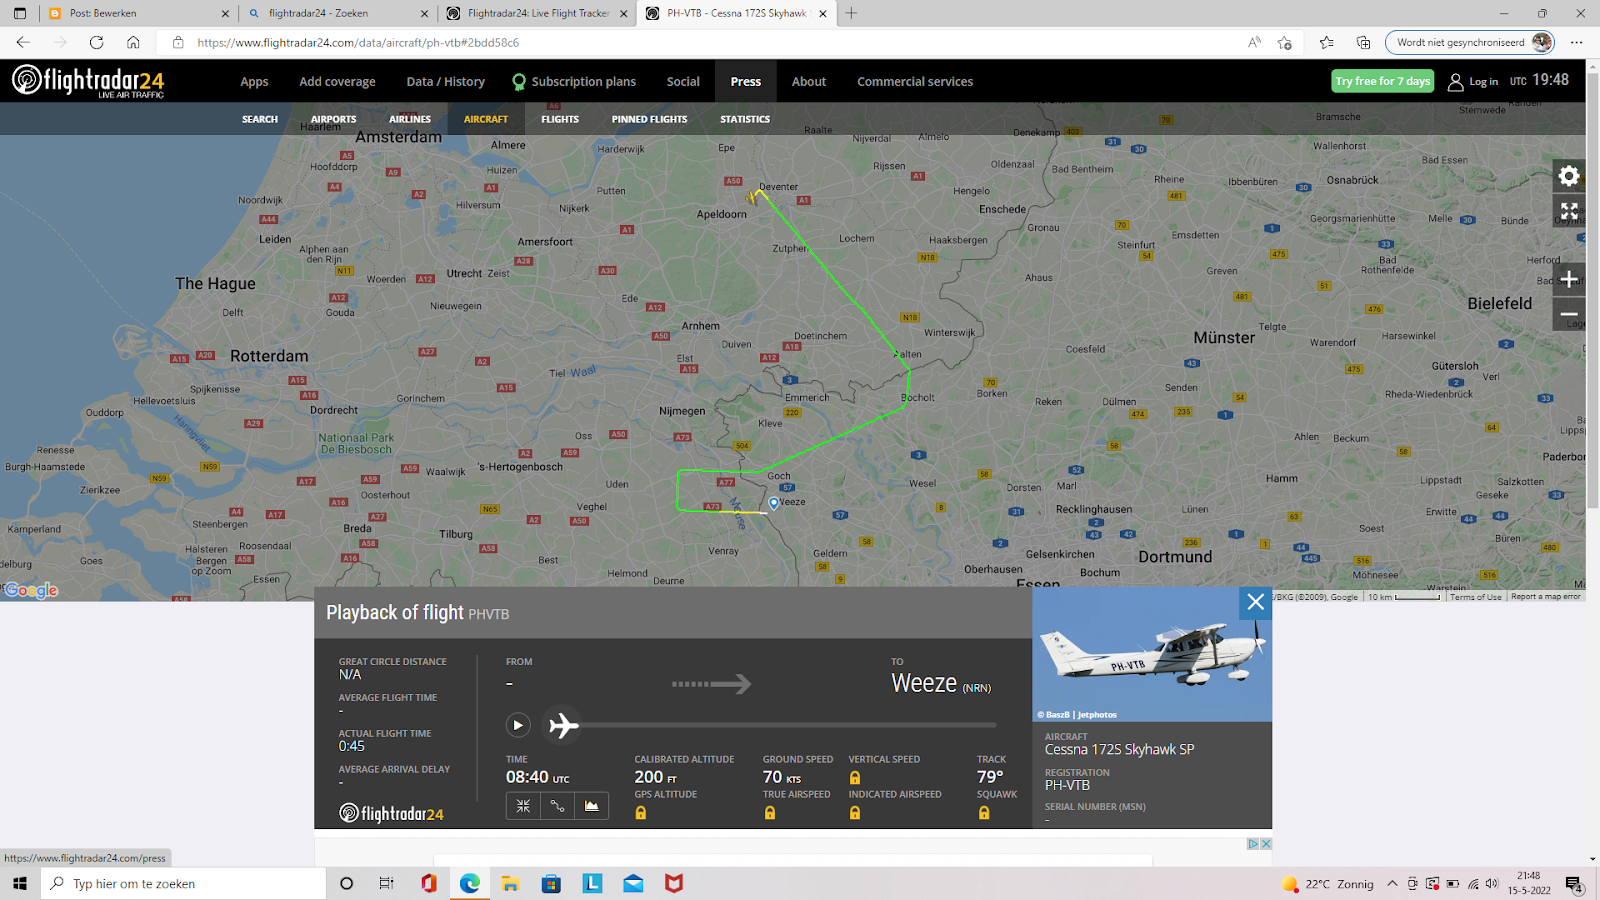Unlock squawk padlock icon
The height and width of the screenshot is (900, 1600).
[x=984, y=813]
